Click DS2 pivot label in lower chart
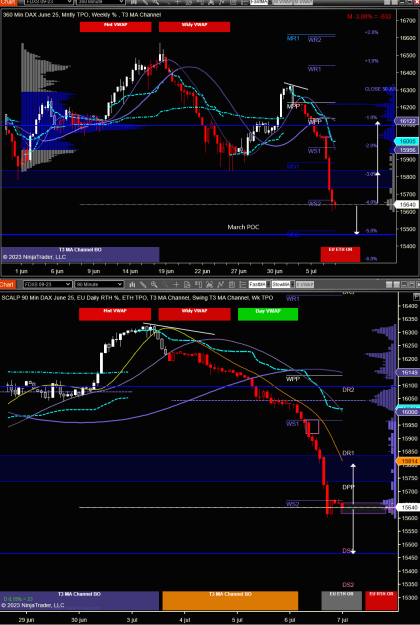 [348, 585]
